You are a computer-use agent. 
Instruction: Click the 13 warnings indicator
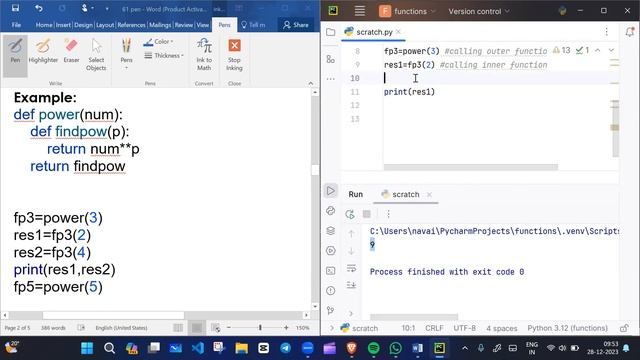pos(562,50)
